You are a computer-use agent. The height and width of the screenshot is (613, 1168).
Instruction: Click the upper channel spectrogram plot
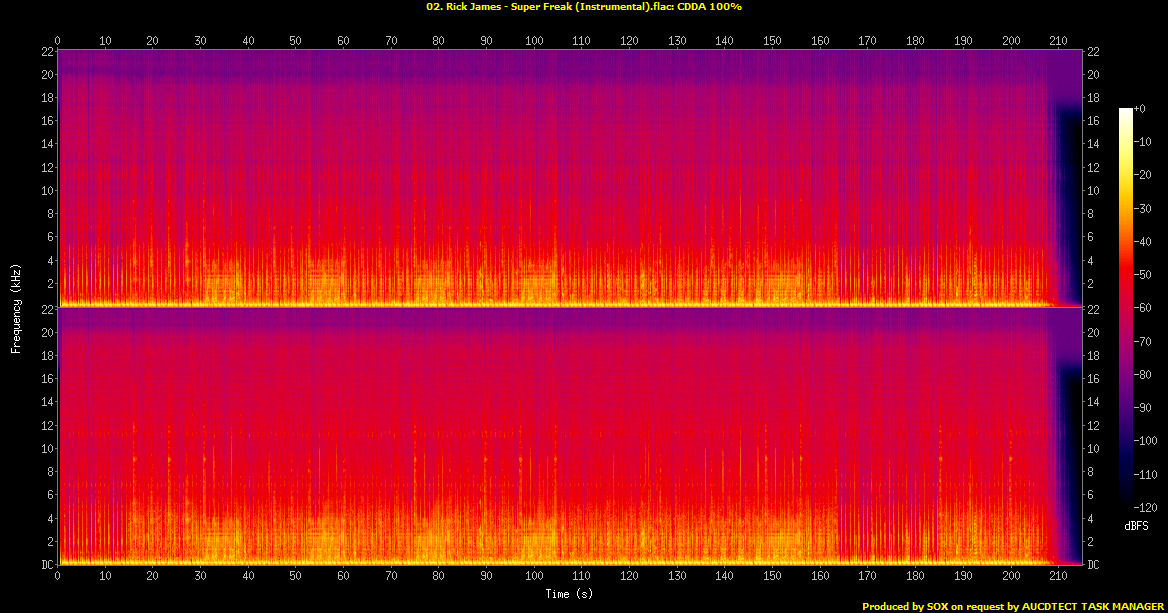tap(569, 179)
